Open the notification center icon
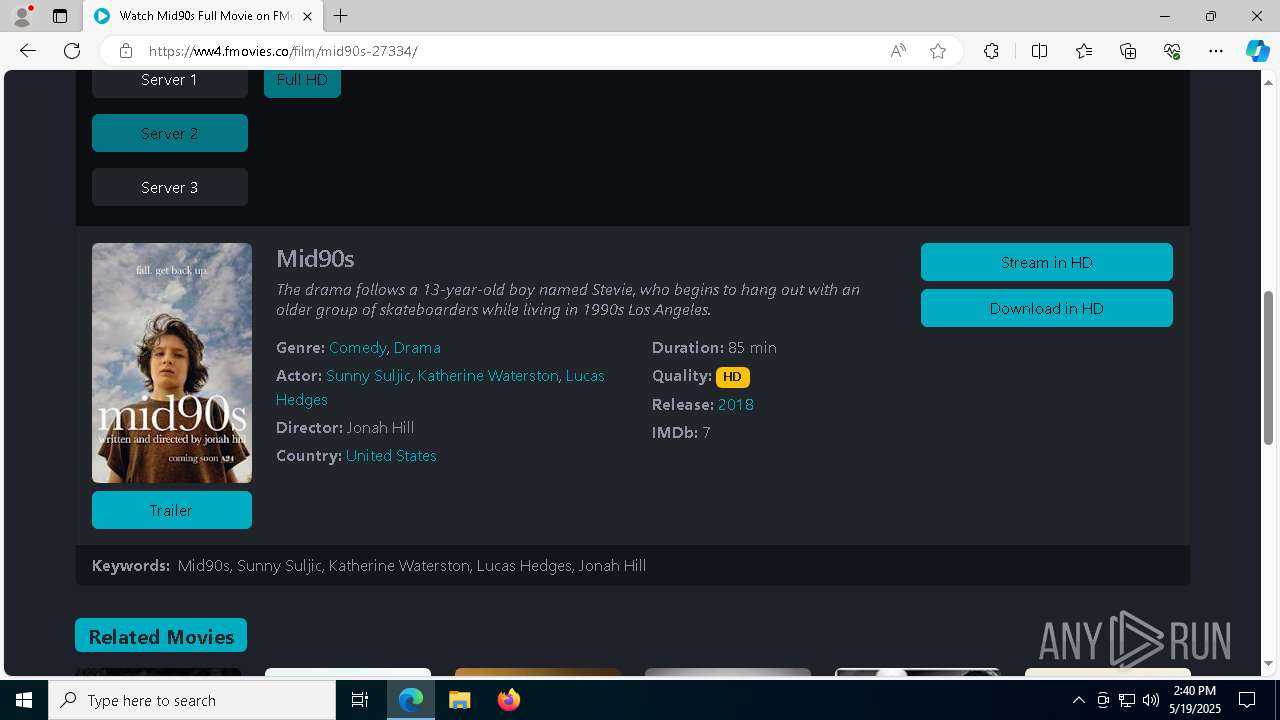 coord(1247,700)
